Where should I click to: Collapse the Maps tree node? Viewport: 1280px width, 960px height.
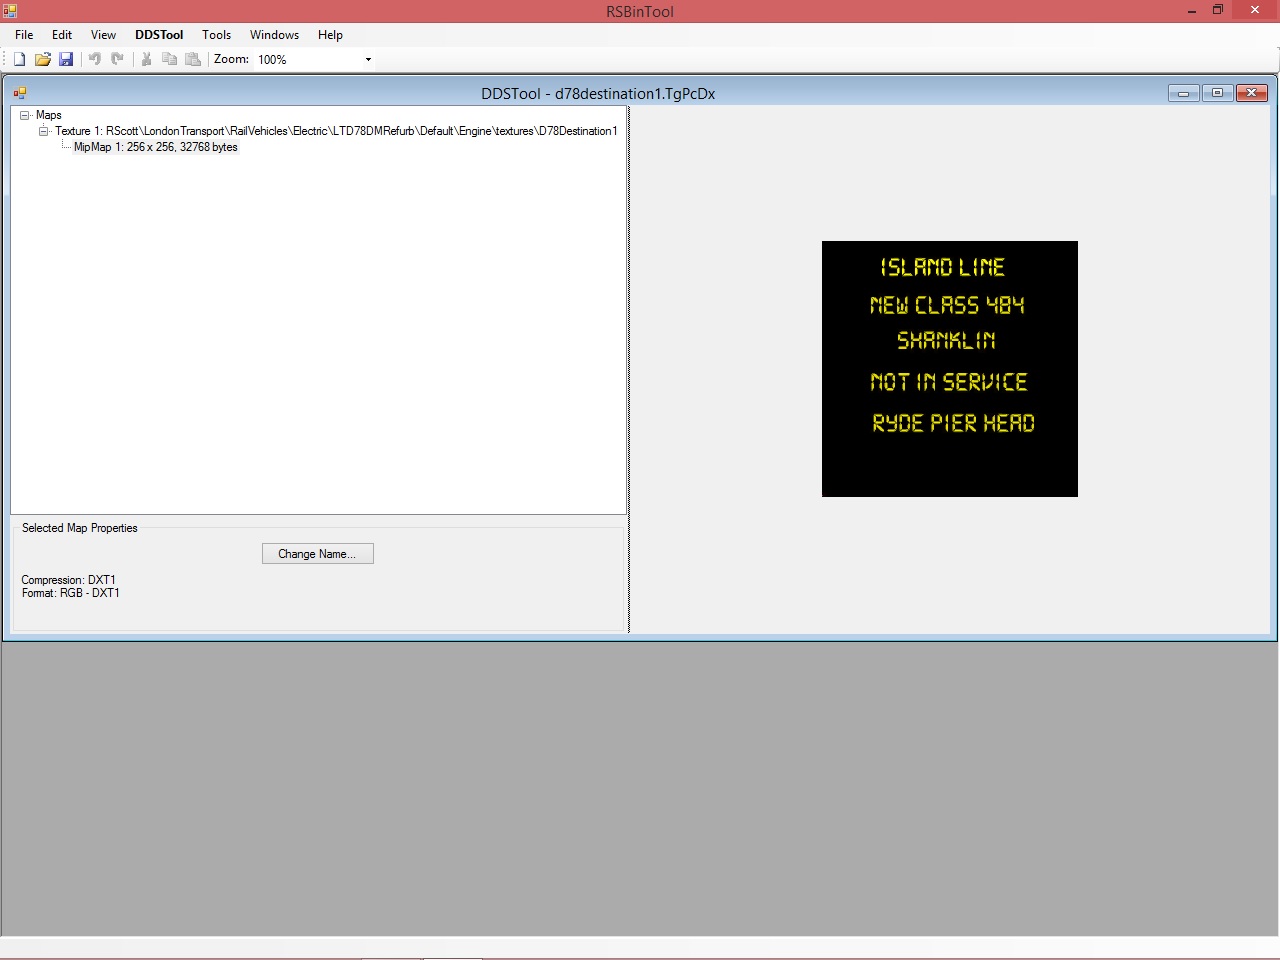25,116
